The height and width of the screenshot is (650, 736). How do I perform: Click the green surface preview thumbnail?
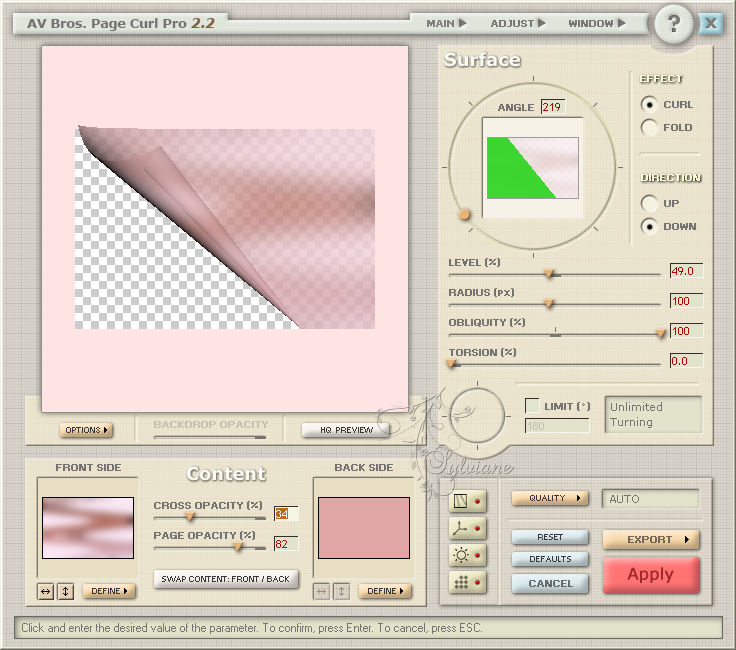coord(533,168)
